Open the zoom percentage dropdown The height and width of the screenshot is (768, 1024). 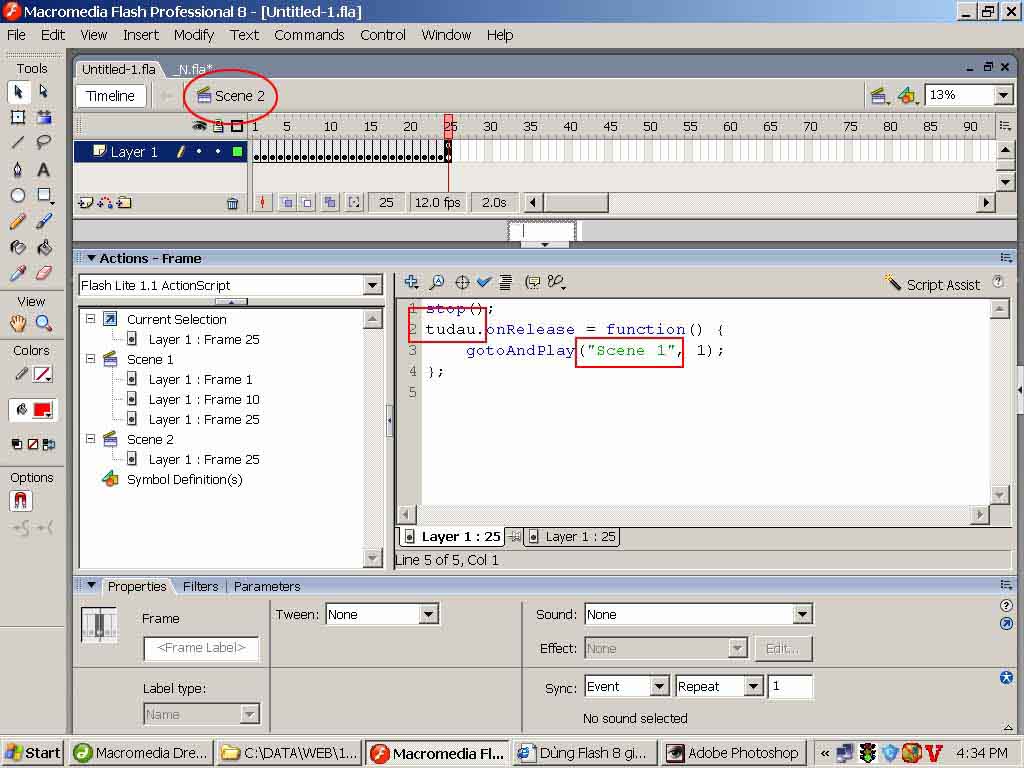pos(1004,96)
